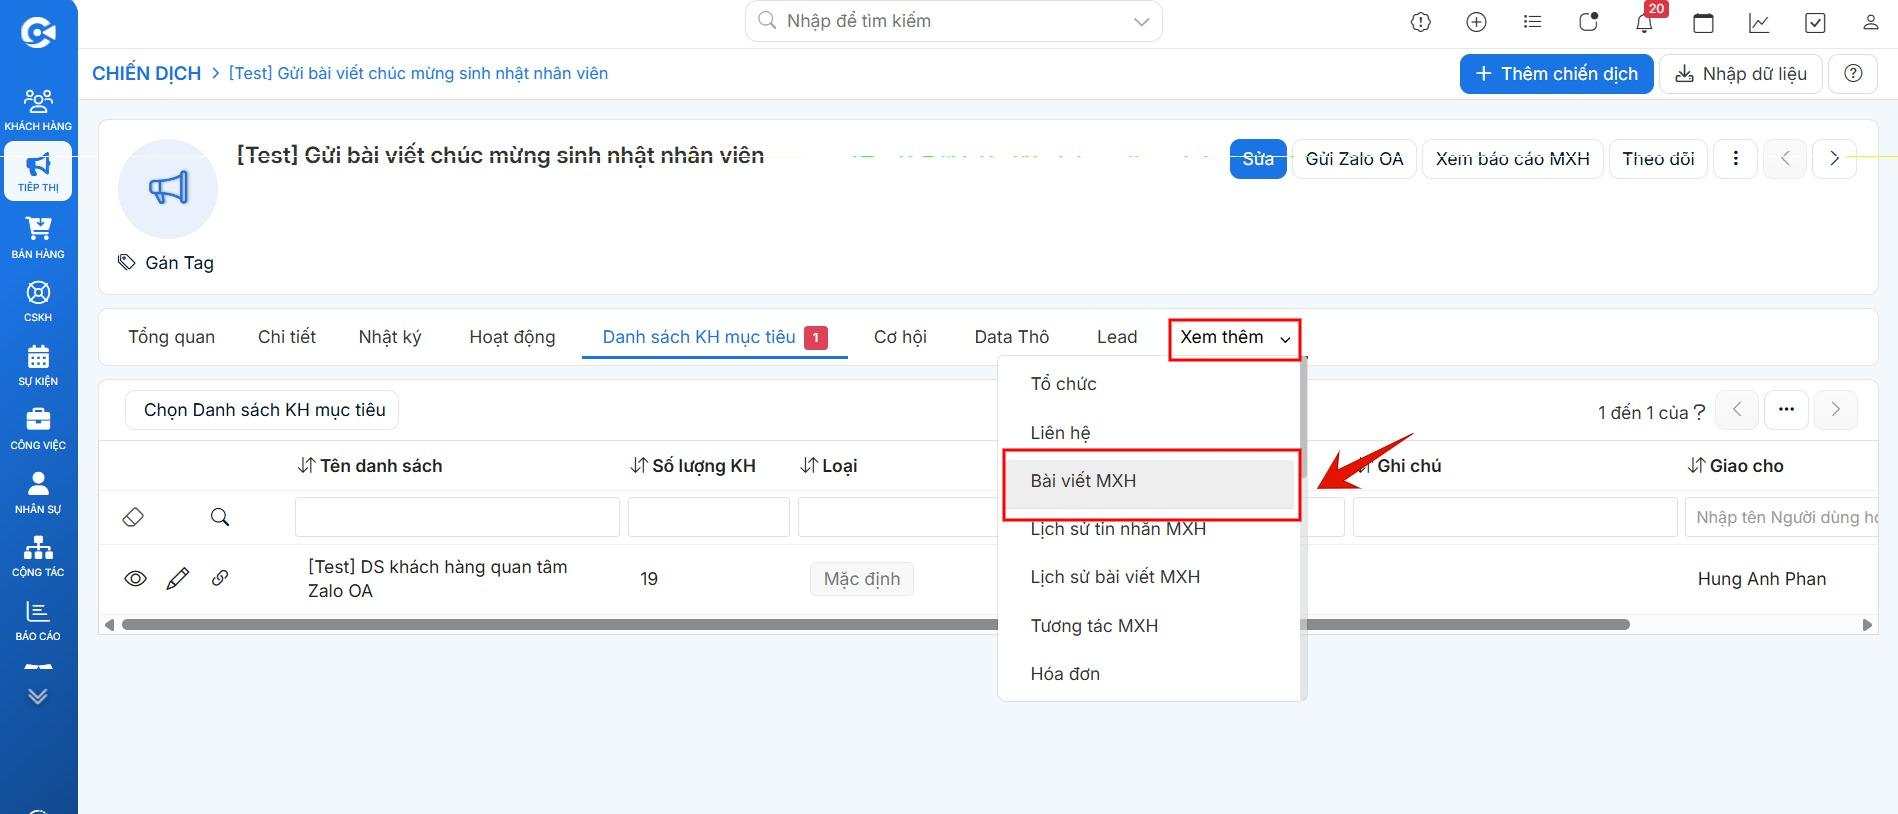
Task: Click the app logo at top left
Action: 38,33
